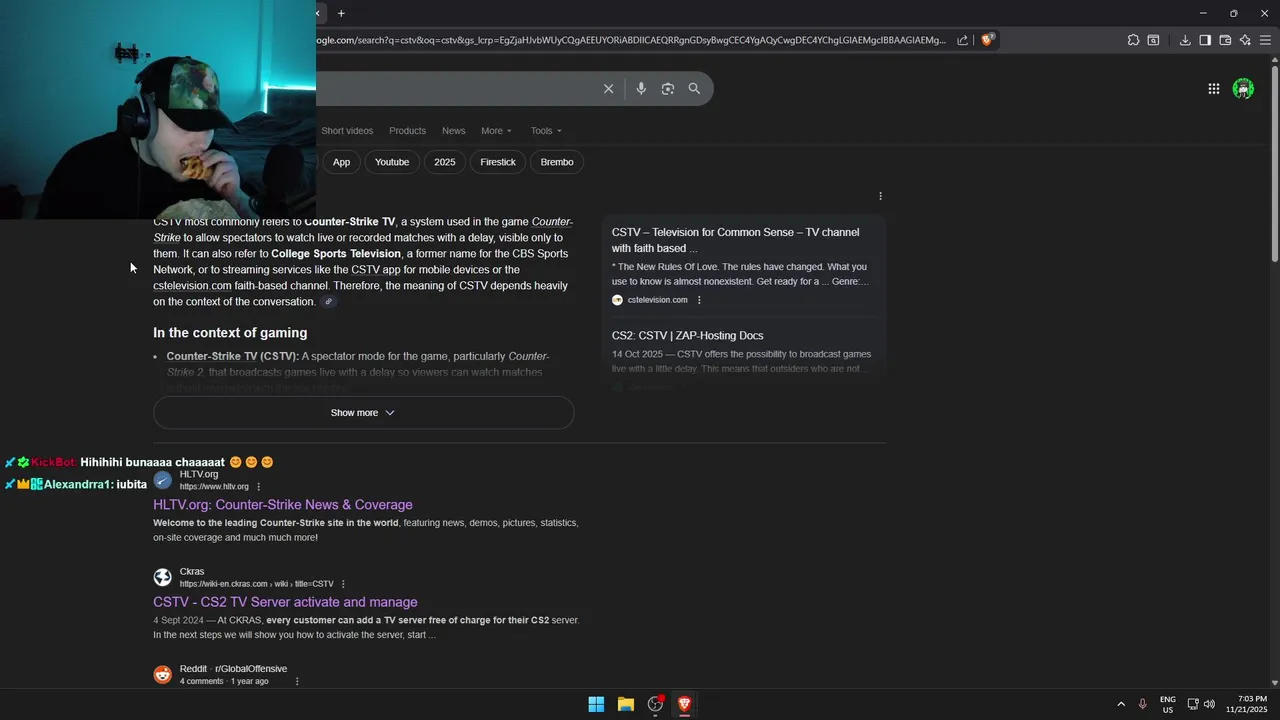The height and width of the screenshot is (720, 1280).
Task: Open options dots next to HLTV.org URL
Action: [259, 487]
